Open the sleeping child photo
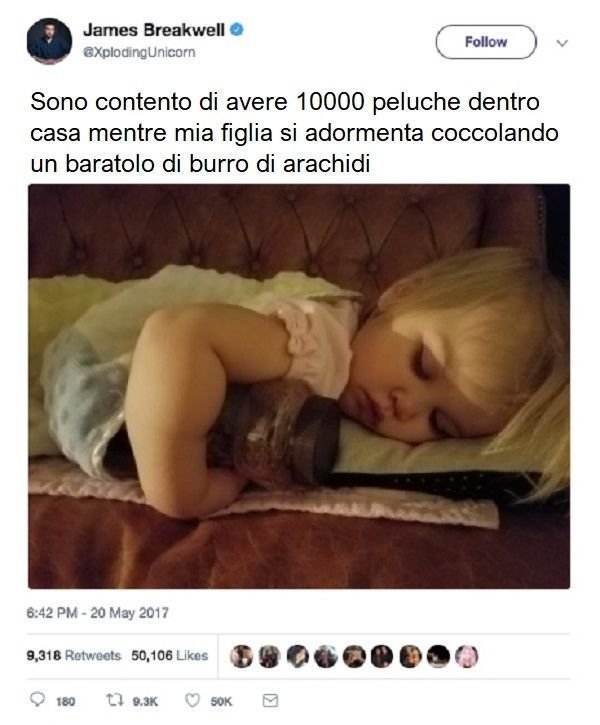Screen dimensions: 600x725 click(299, 386)
